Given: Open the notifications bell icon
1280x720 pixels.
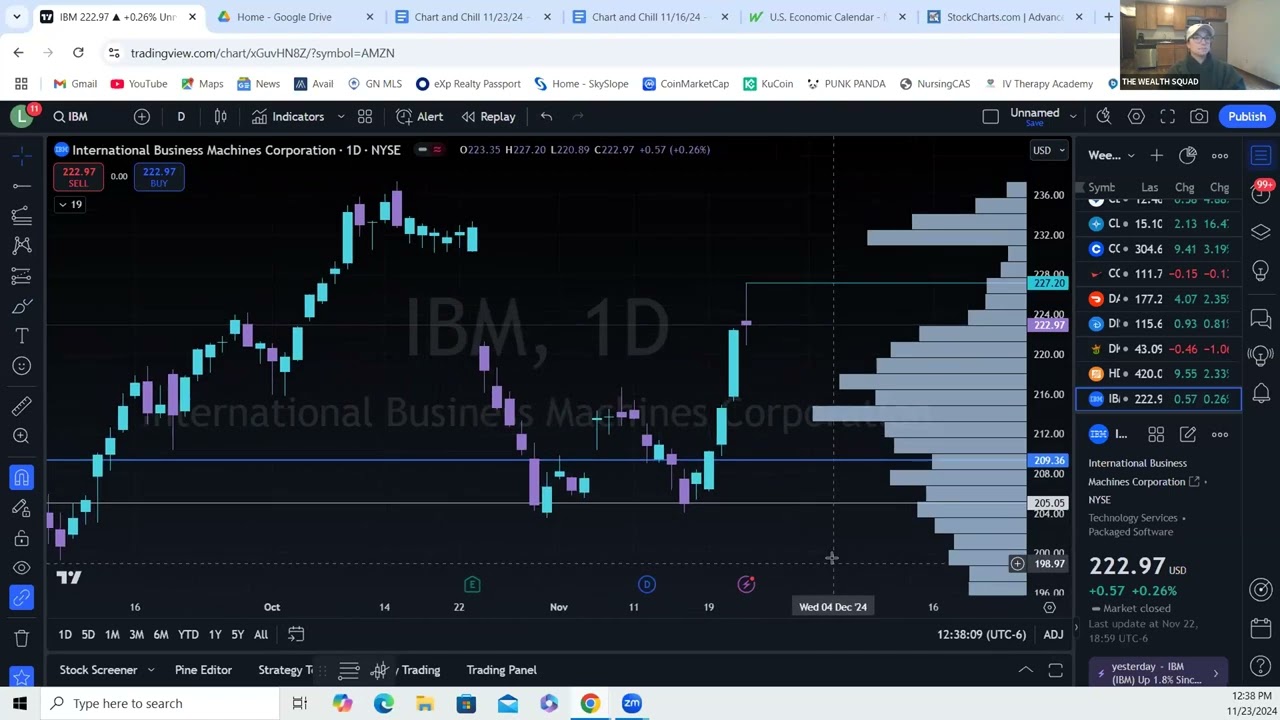Looking at the screenshot, I should pos(1261,393).
